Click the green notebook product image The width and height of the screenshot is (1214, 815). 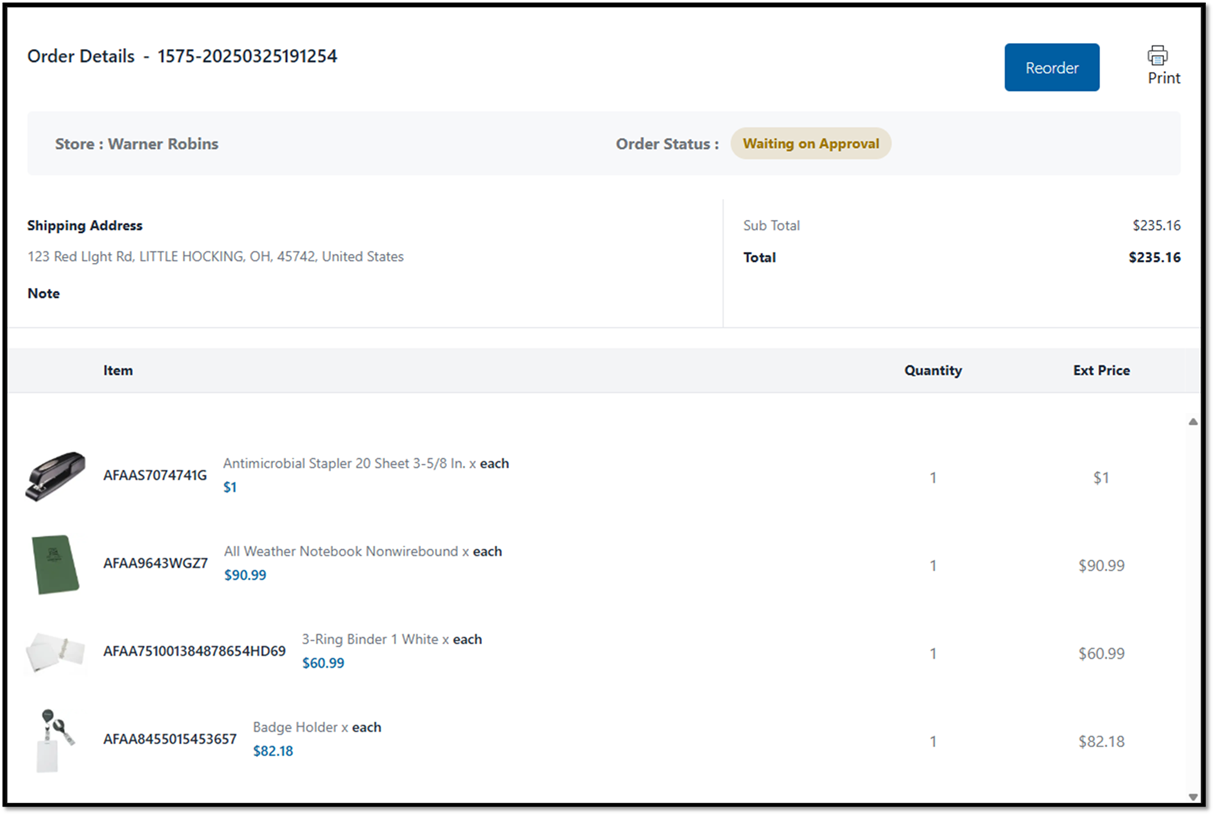pos(55,564)
